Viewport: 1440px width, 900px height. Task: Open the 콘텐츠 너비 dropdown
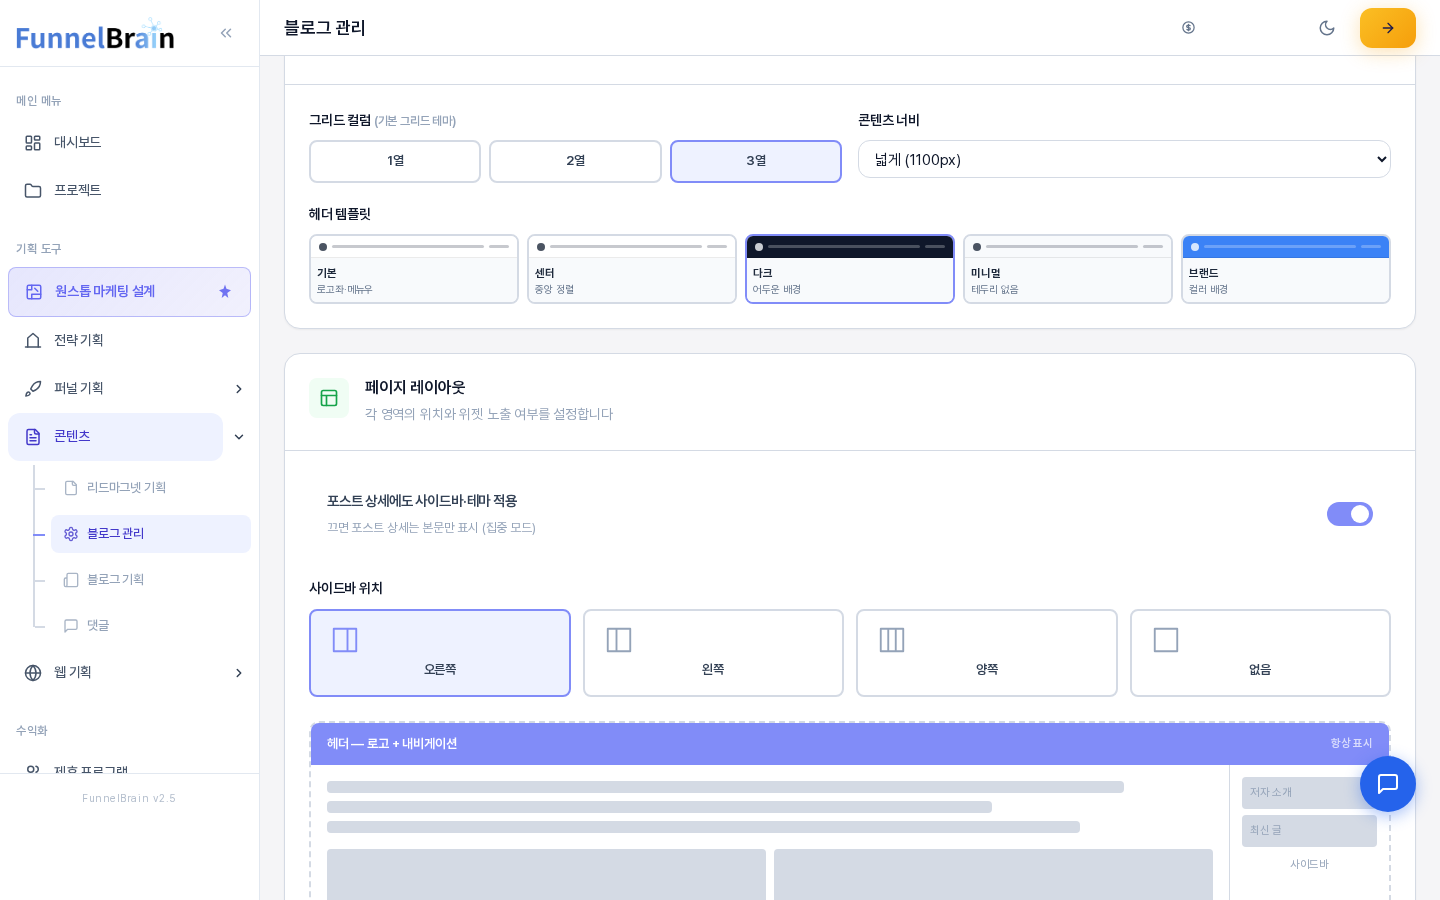[1124, 159]
